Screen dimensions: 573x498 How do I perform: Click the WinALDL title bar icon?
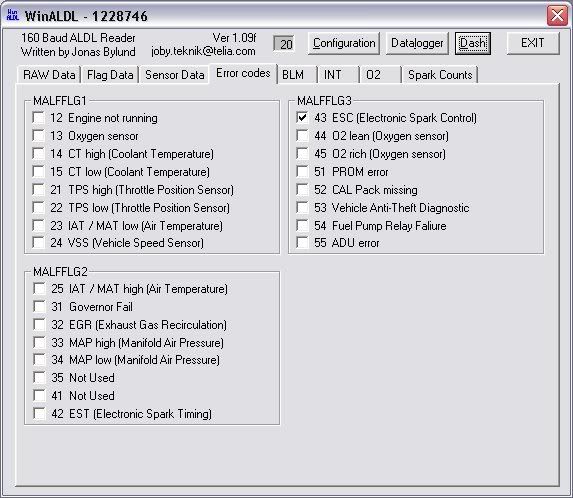(12, 15)
